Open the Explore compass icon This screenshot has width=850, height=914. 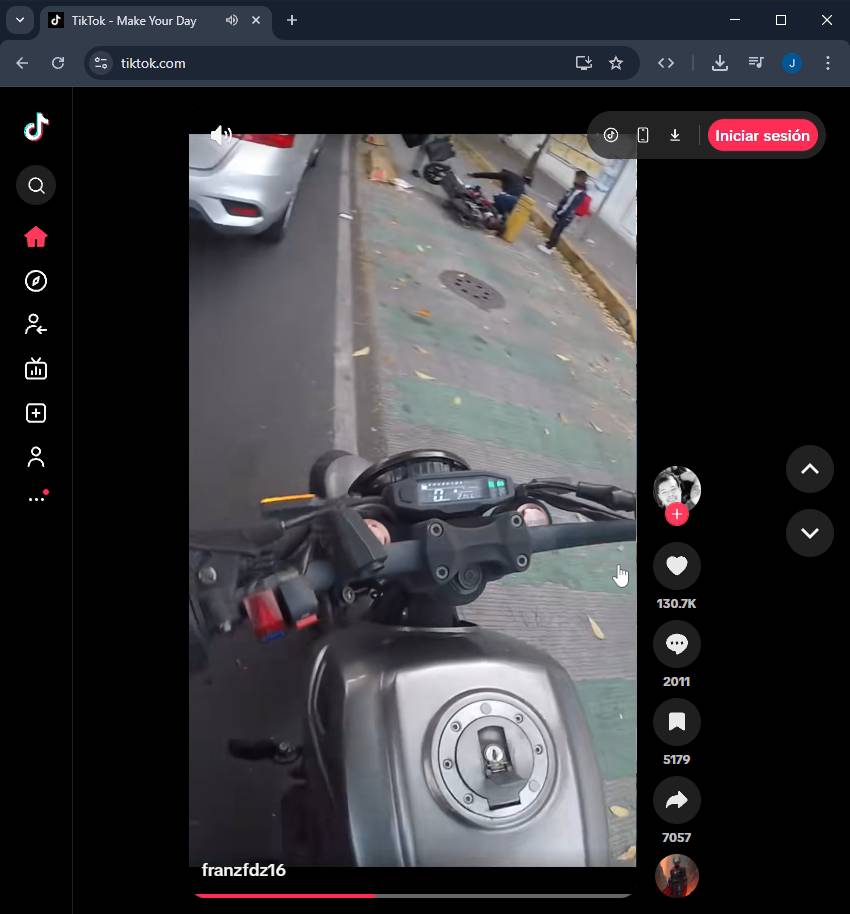[36, 281]
